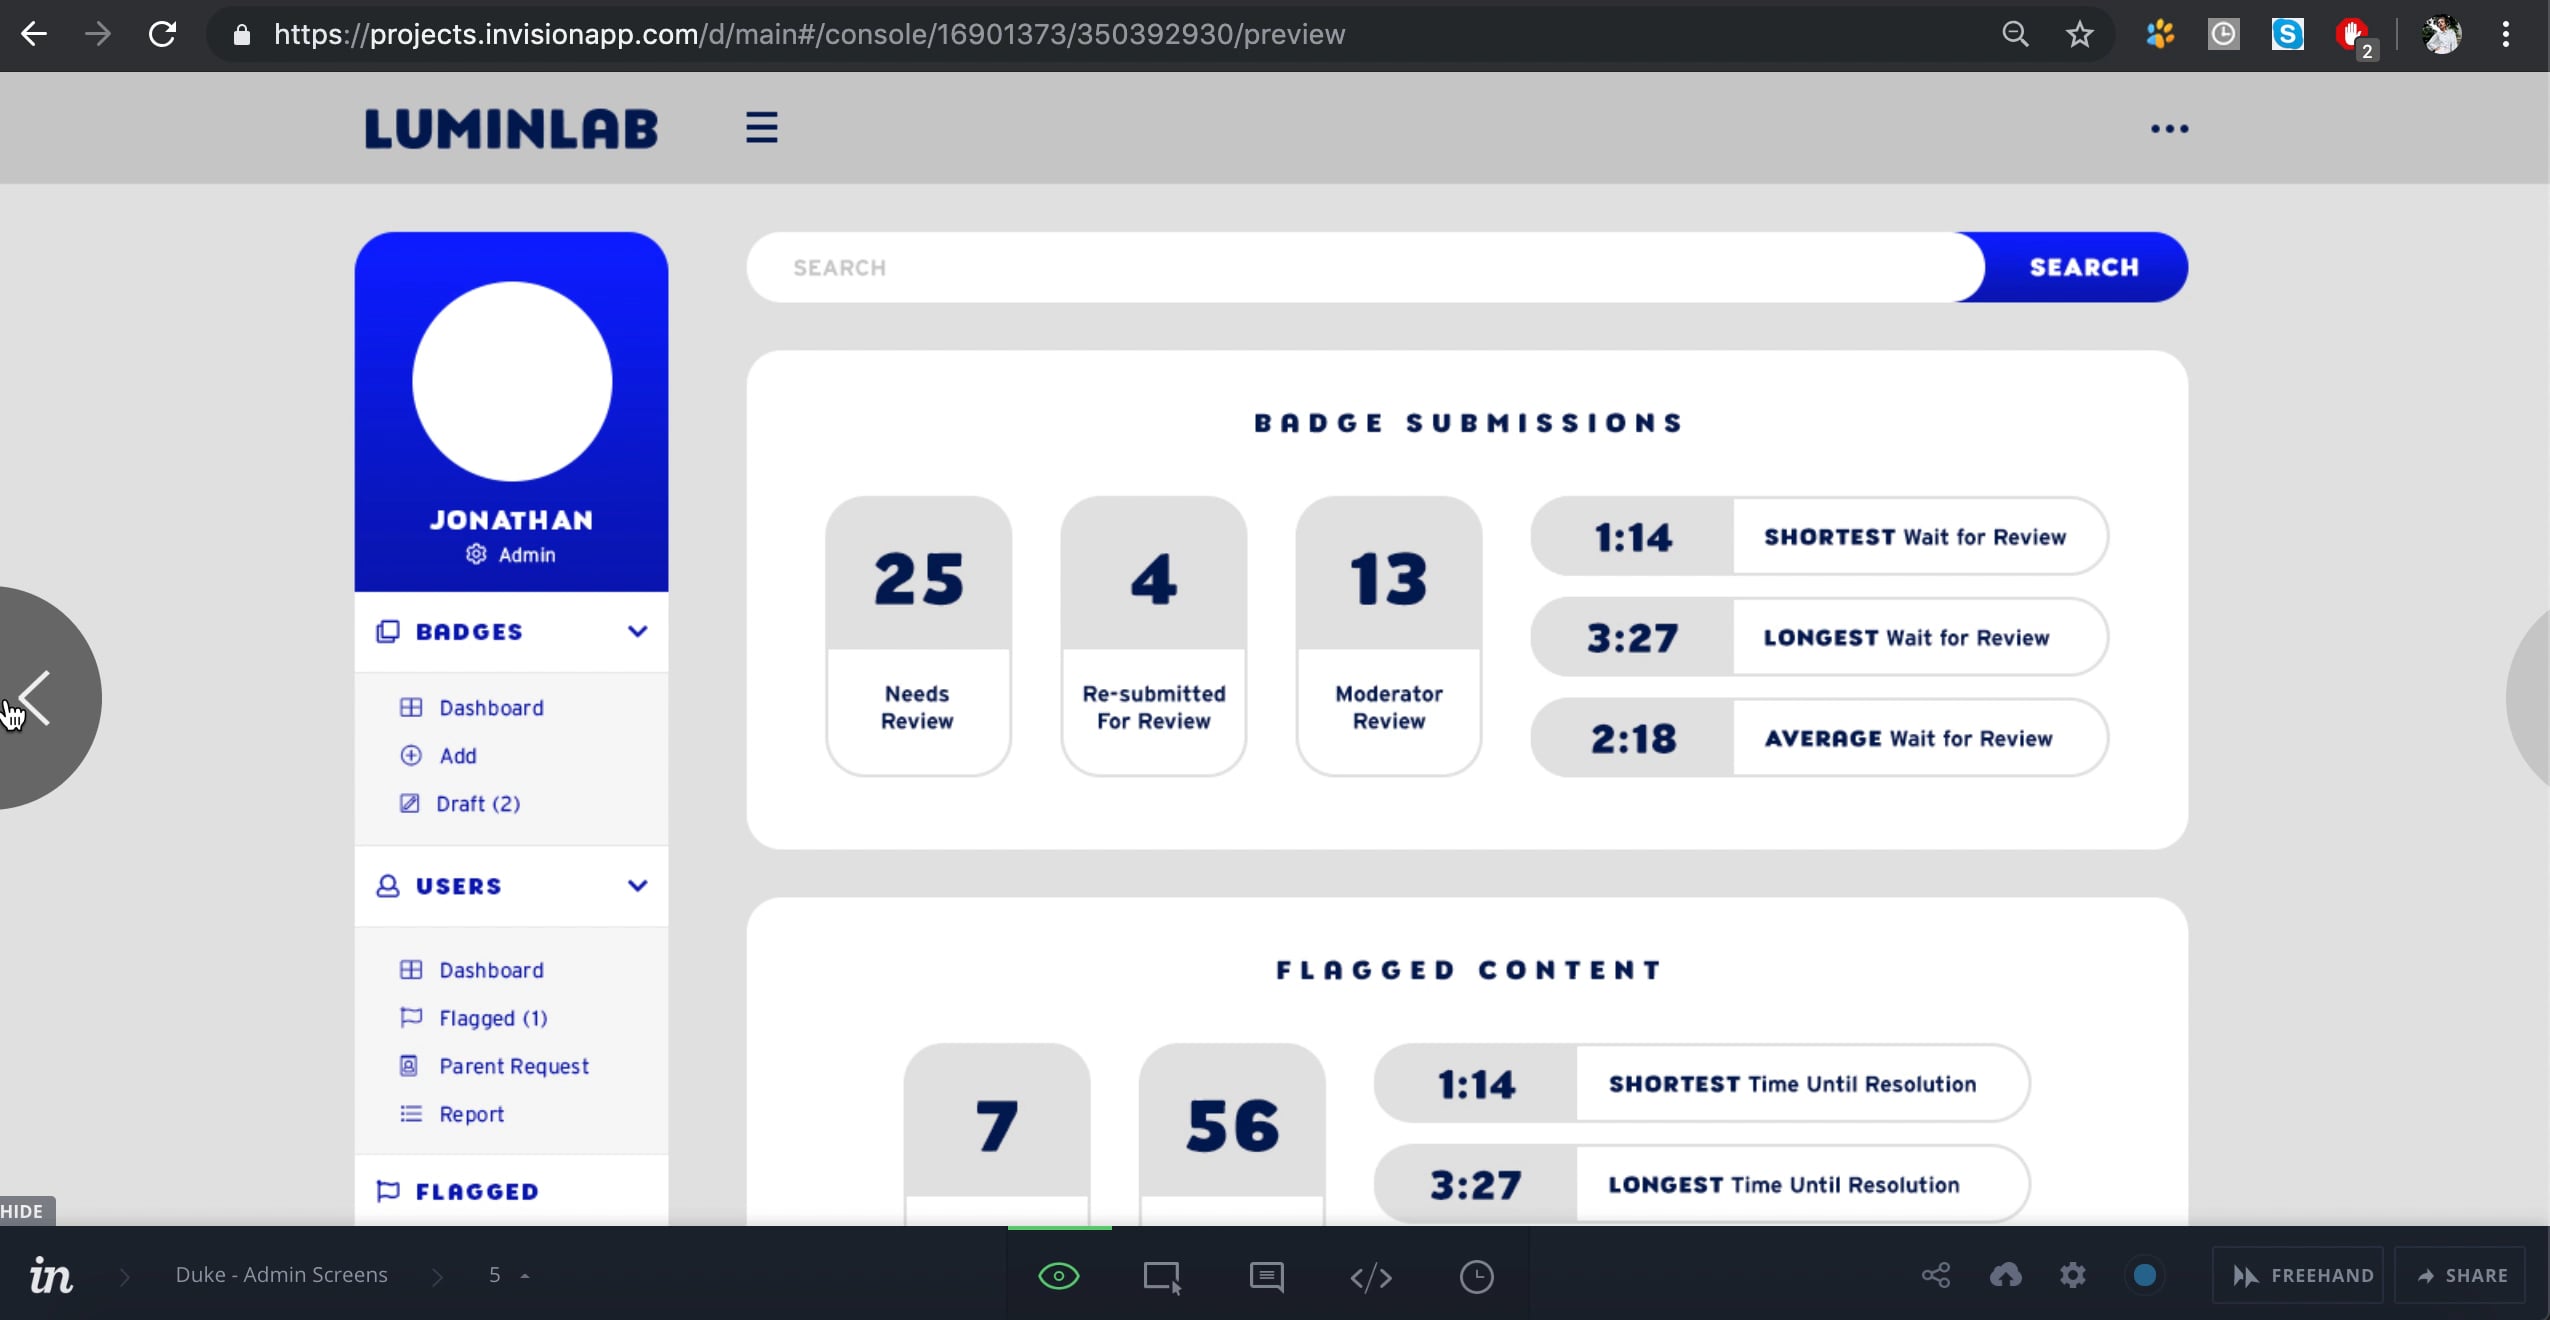Open Badges Dashboard in sidebar
2550x1320 pixels.
(x=472, y=708)
